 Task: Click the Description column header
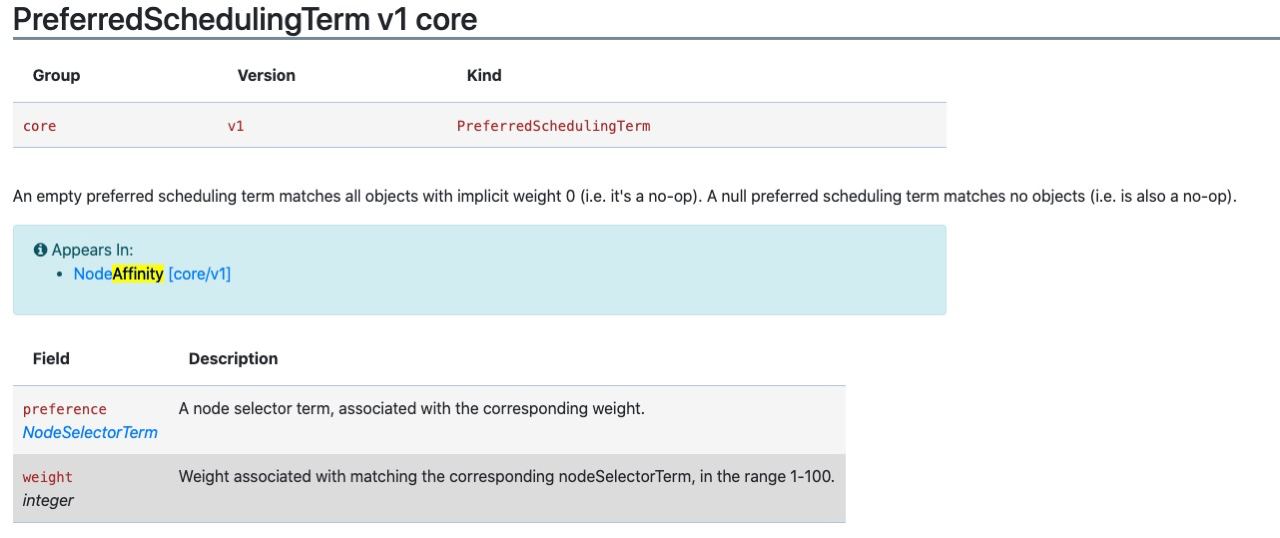coord(233,359)
